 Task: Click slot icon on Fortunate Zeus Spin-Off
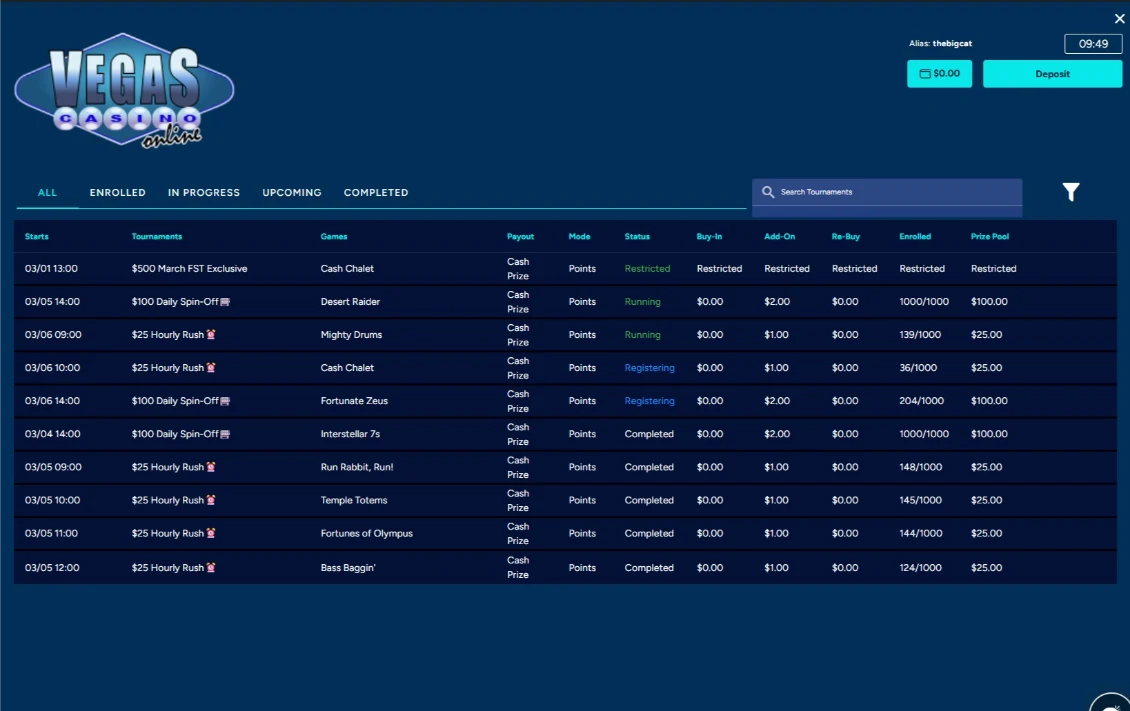[225, 401]
